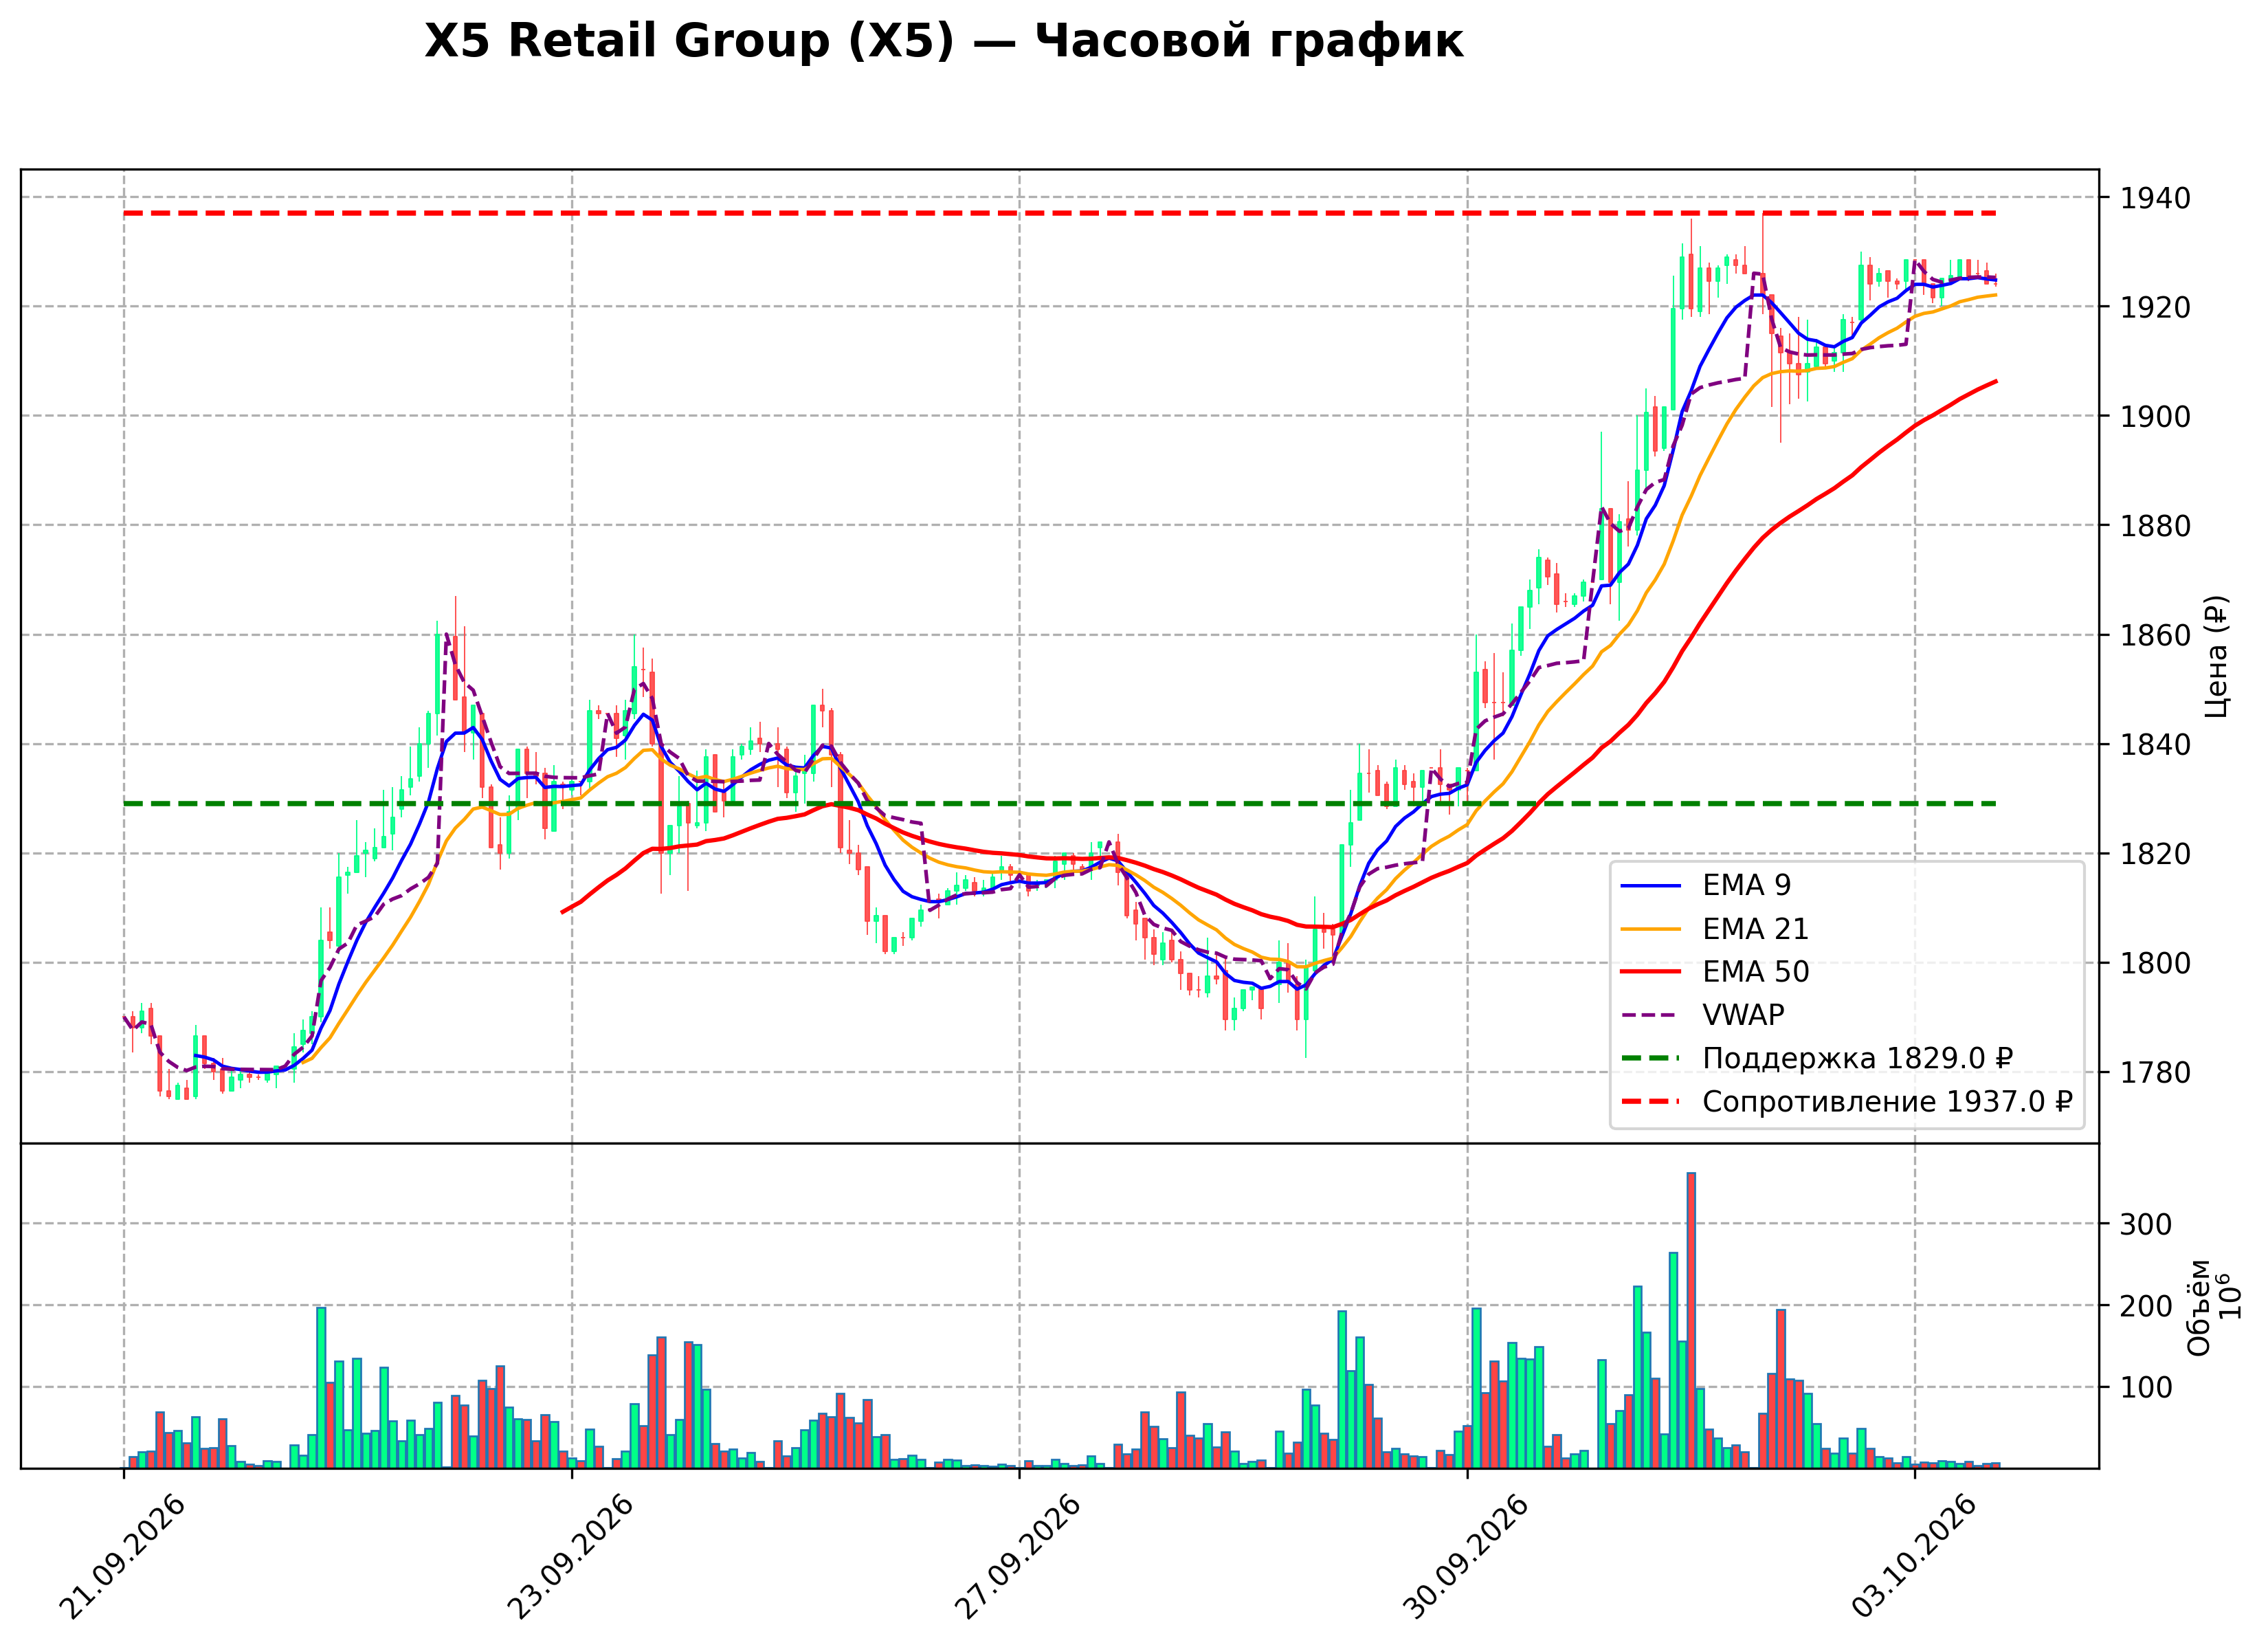Click legend entry 'Сопротивление 1937.0 ₽'
Screen dimensions: 2268x1645
(1846, 1102)
